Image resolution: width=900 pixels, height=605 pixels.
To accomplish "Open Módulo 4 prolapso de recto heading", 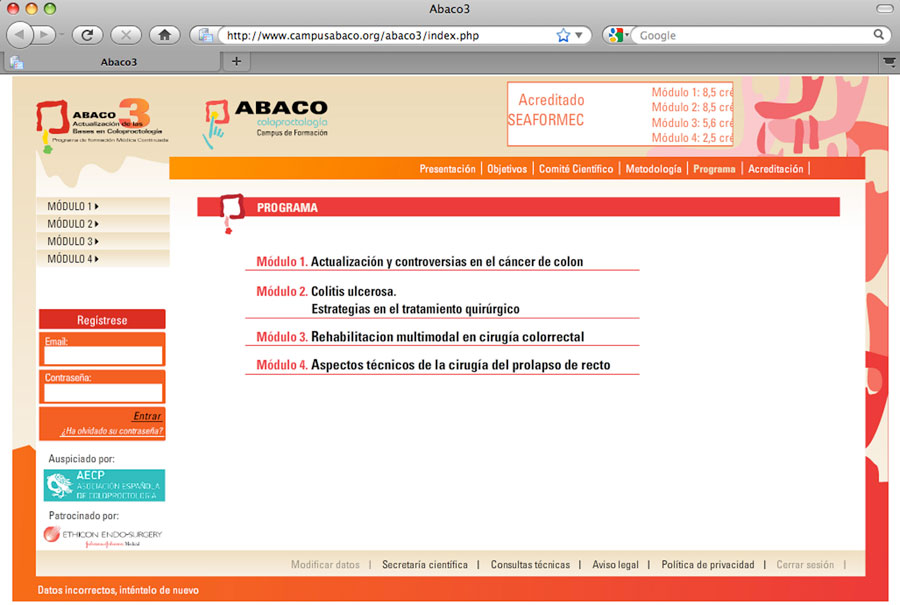I will point(433,365).
